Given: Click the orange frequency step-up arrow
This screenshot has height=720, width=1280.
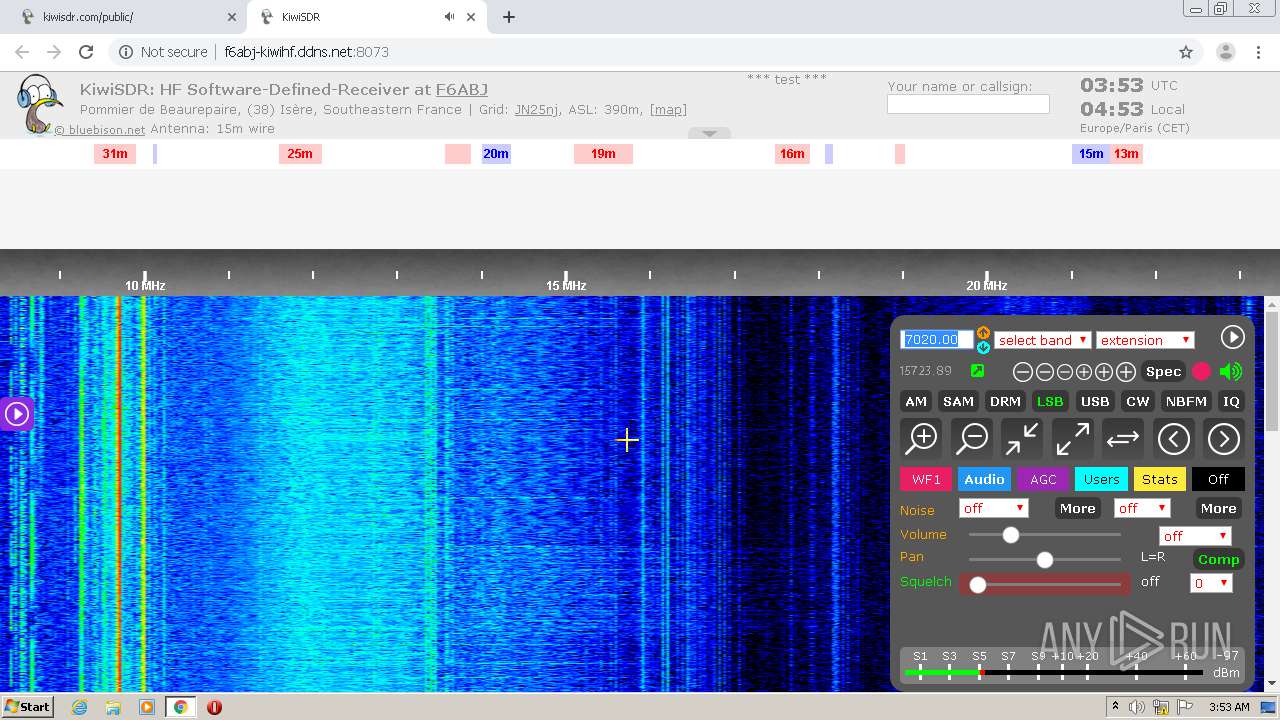Looking at the screenshot, I should 983,332.
